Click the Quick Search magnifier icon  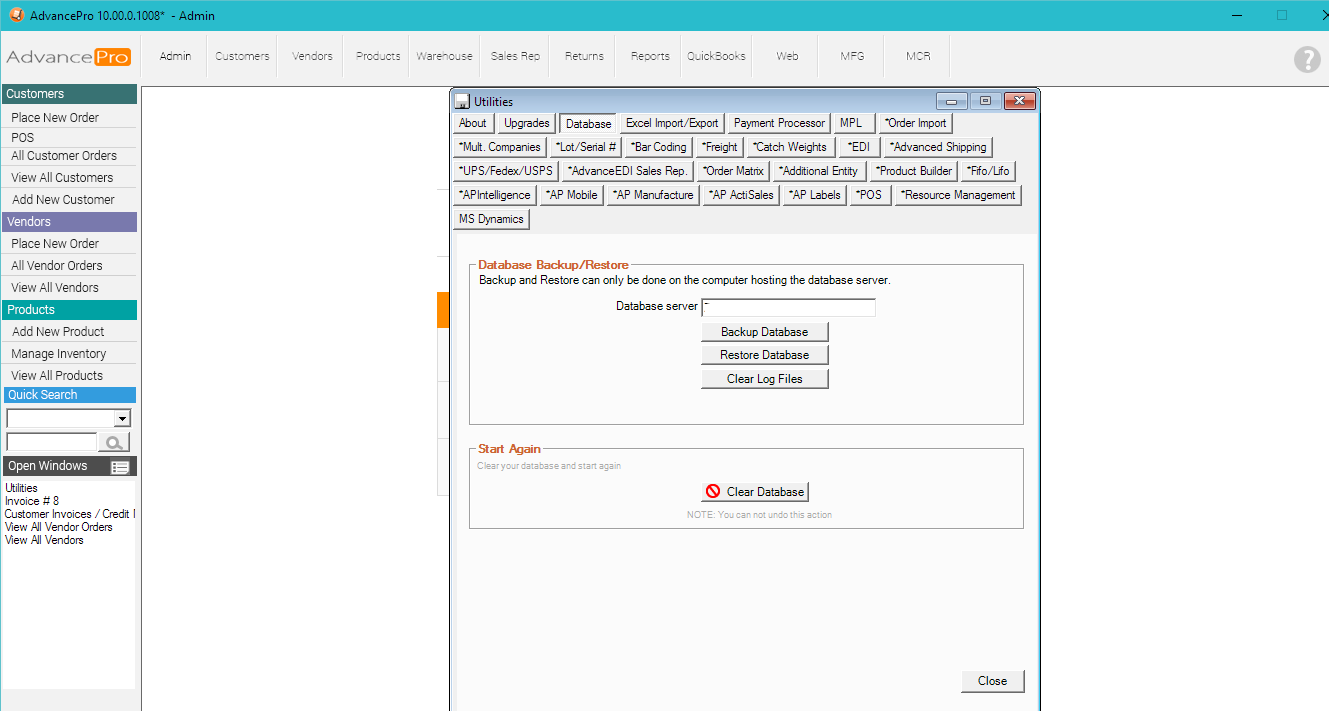pos(114,442)
